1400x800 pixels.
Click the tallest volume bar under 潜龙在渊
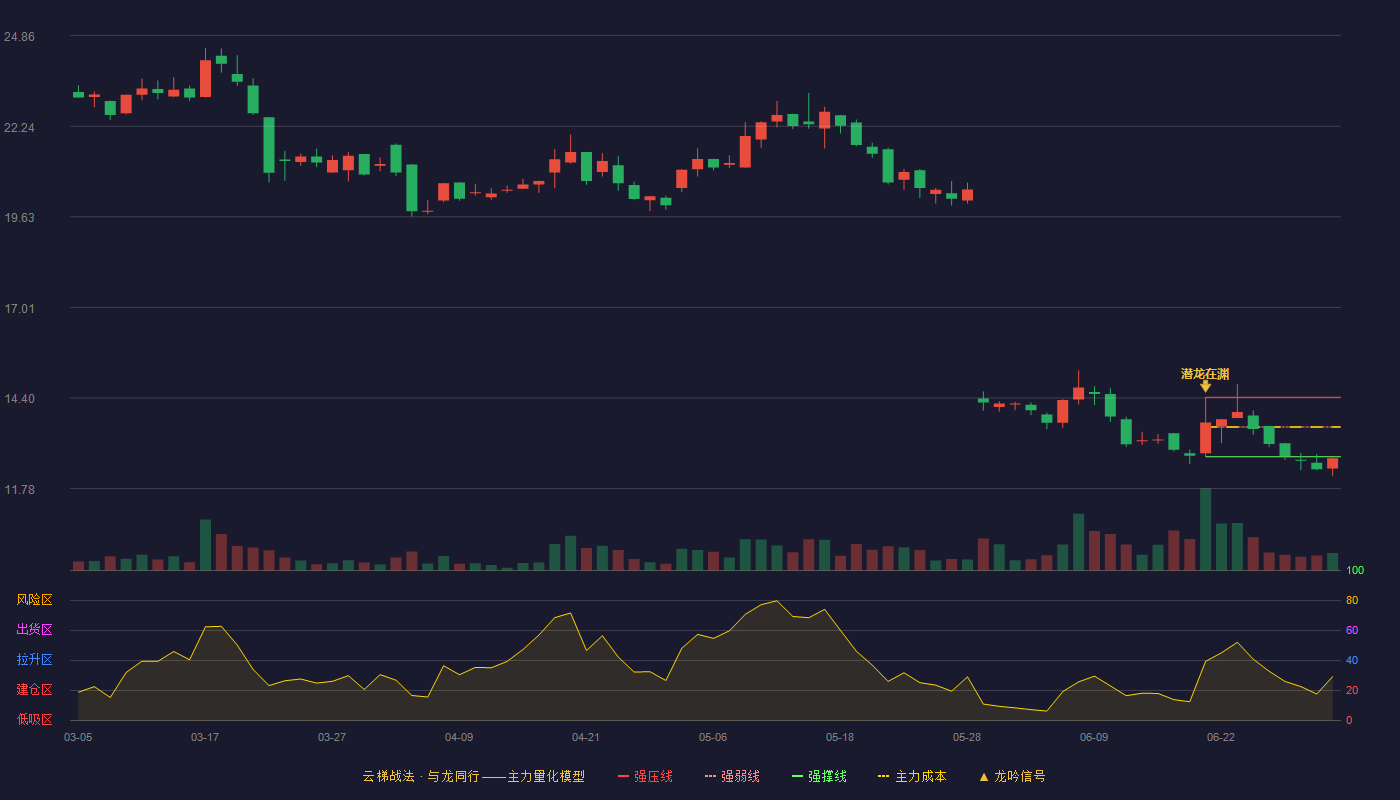tap(1205, 529)
